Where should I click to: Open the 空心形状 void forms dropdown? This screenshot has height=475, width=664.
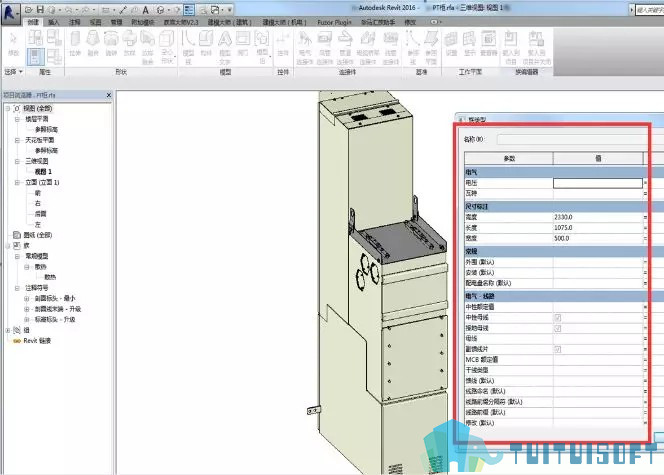[x=167, y=47]
